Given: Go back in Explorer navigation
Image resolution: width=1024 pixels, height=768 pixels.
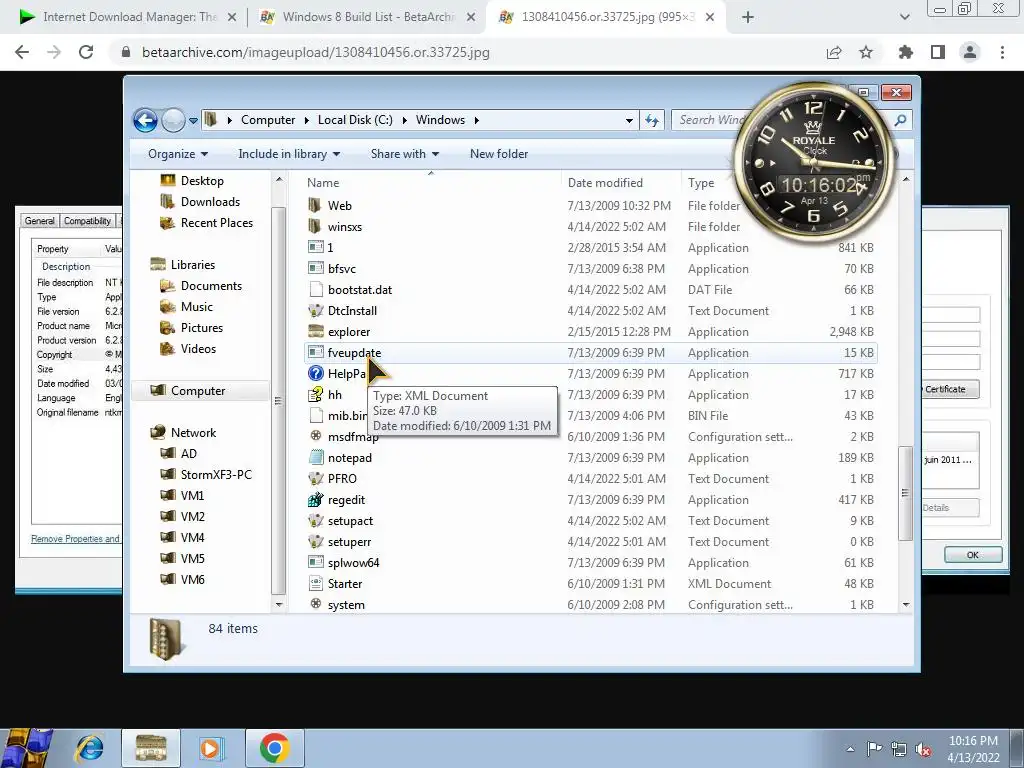Looking at the screenshot, I should coord(145,120).
